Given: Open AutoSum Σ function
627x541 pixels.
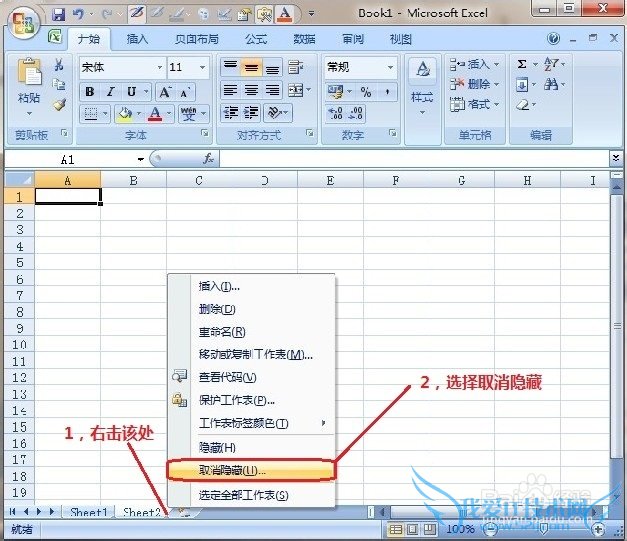Looking at the screenshot, I should [522, 64].
